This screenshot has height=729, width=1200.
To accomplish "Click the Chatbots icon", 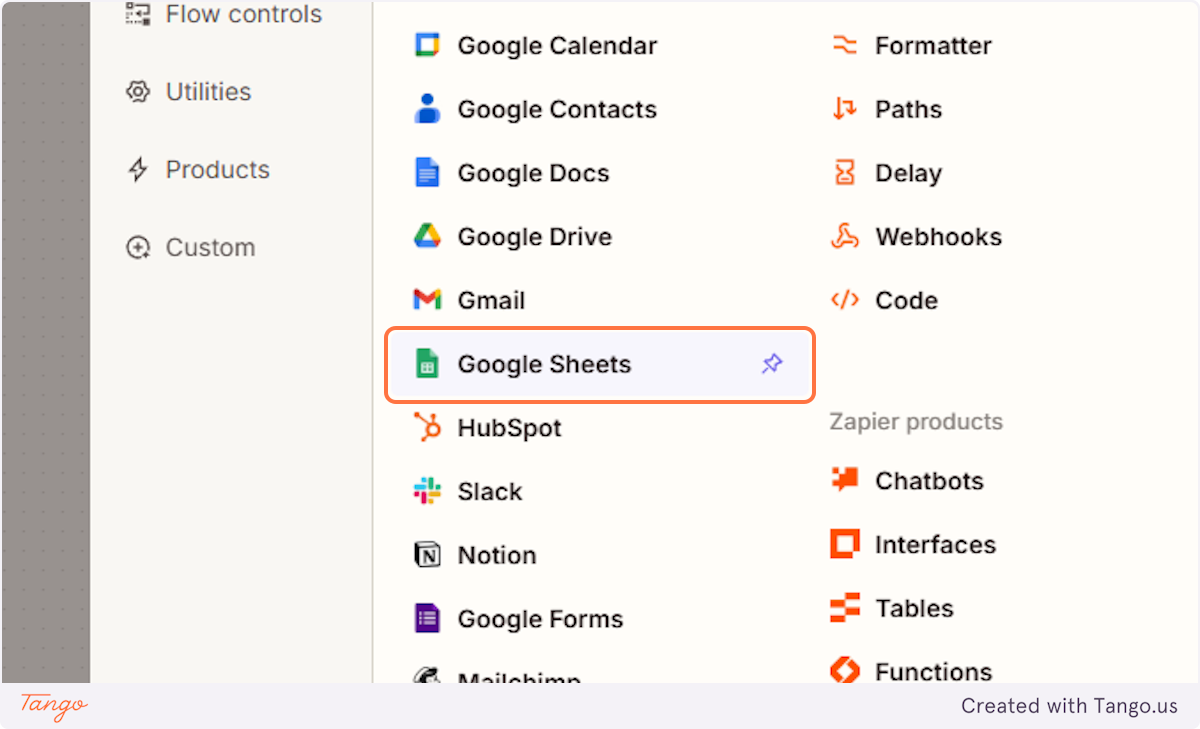I will click(x=845, y=481).
